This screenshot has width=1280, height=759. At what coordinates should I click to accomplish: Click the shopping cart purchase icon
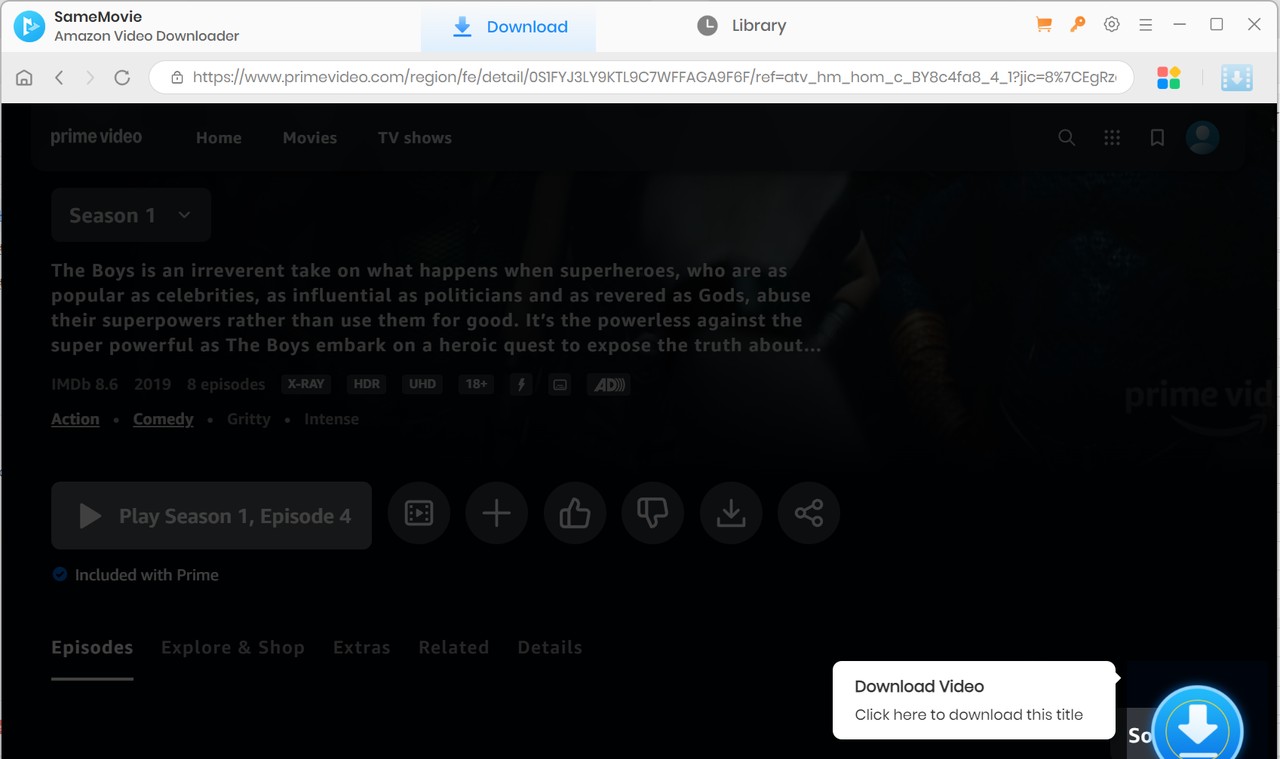pyautogui.click(x=1044, y=25)
